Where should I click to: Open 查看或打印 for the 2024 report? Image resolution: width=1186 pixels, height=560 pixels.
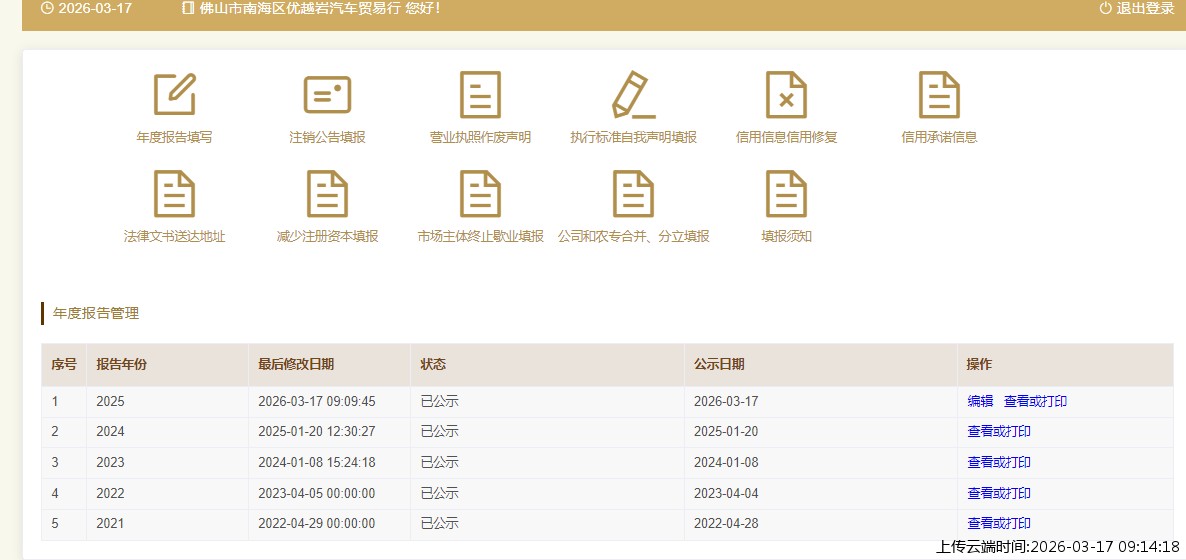(998, 432)
